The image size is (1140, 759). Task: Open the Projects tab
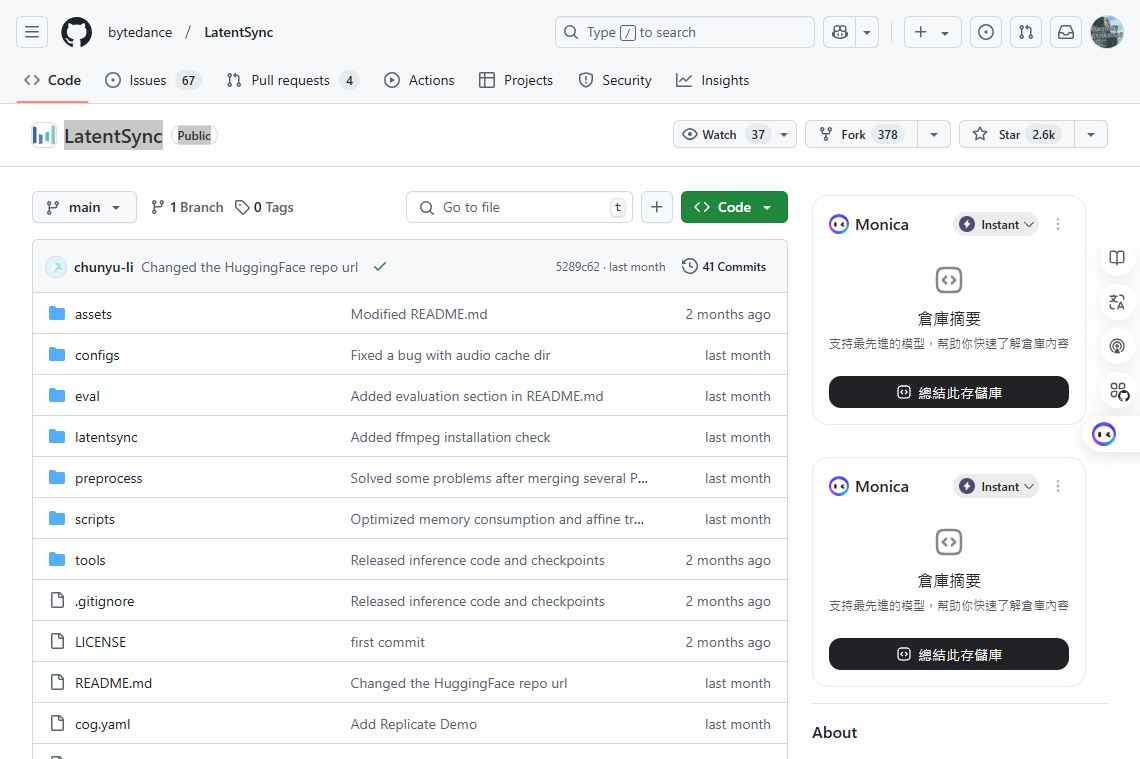(x=516, y=80)
